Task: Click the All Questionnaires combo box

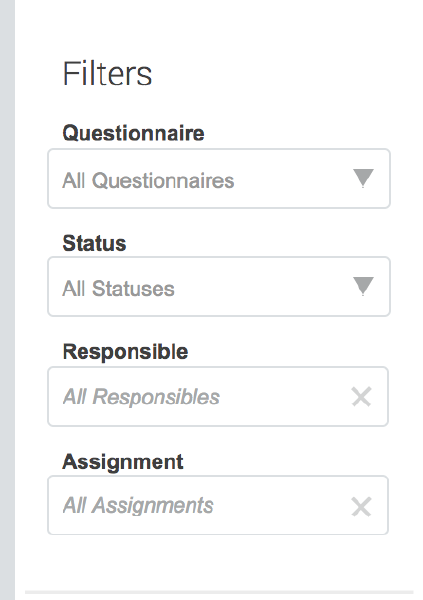Action: tap(219, 179)
